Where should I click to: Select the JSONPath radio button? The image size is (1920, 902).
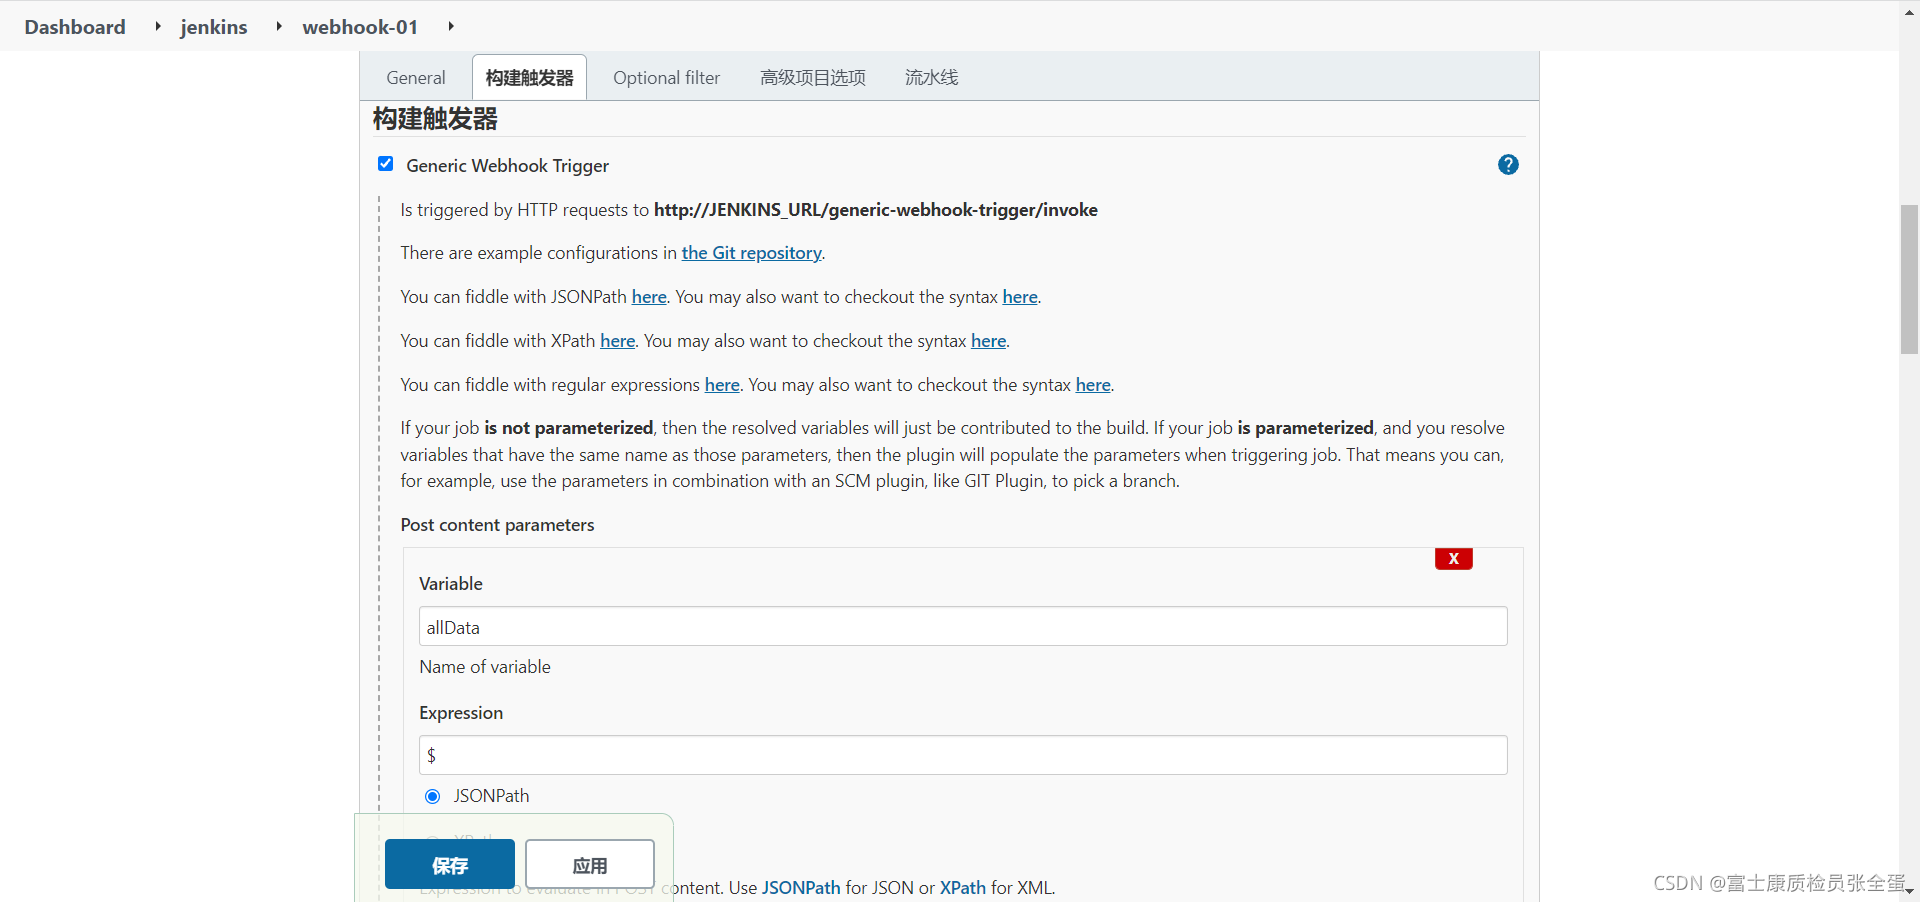[x=433, y=796]
